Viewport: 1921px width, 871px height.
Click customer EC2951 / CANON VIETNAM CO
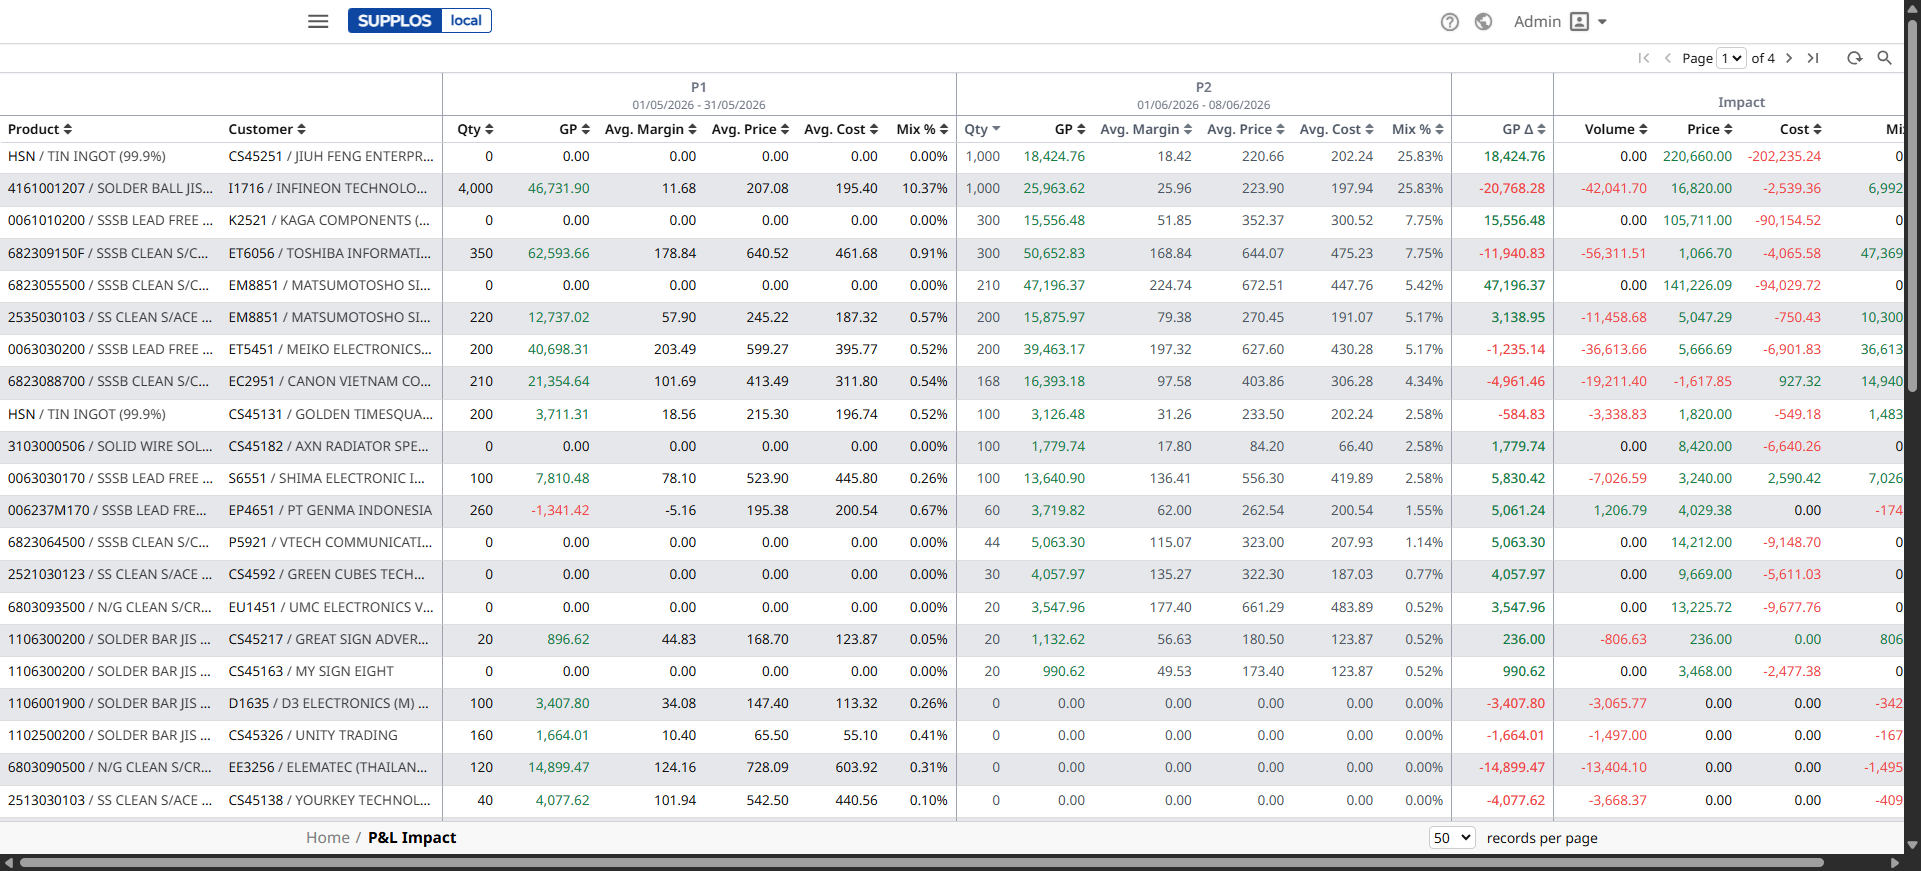[x=330, y=381]
